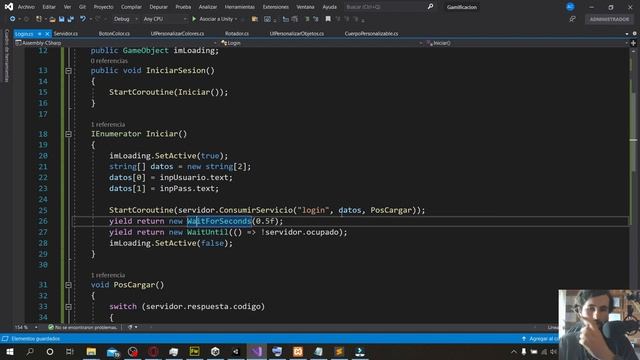Switch to the Rotador.cs tab

237,33
